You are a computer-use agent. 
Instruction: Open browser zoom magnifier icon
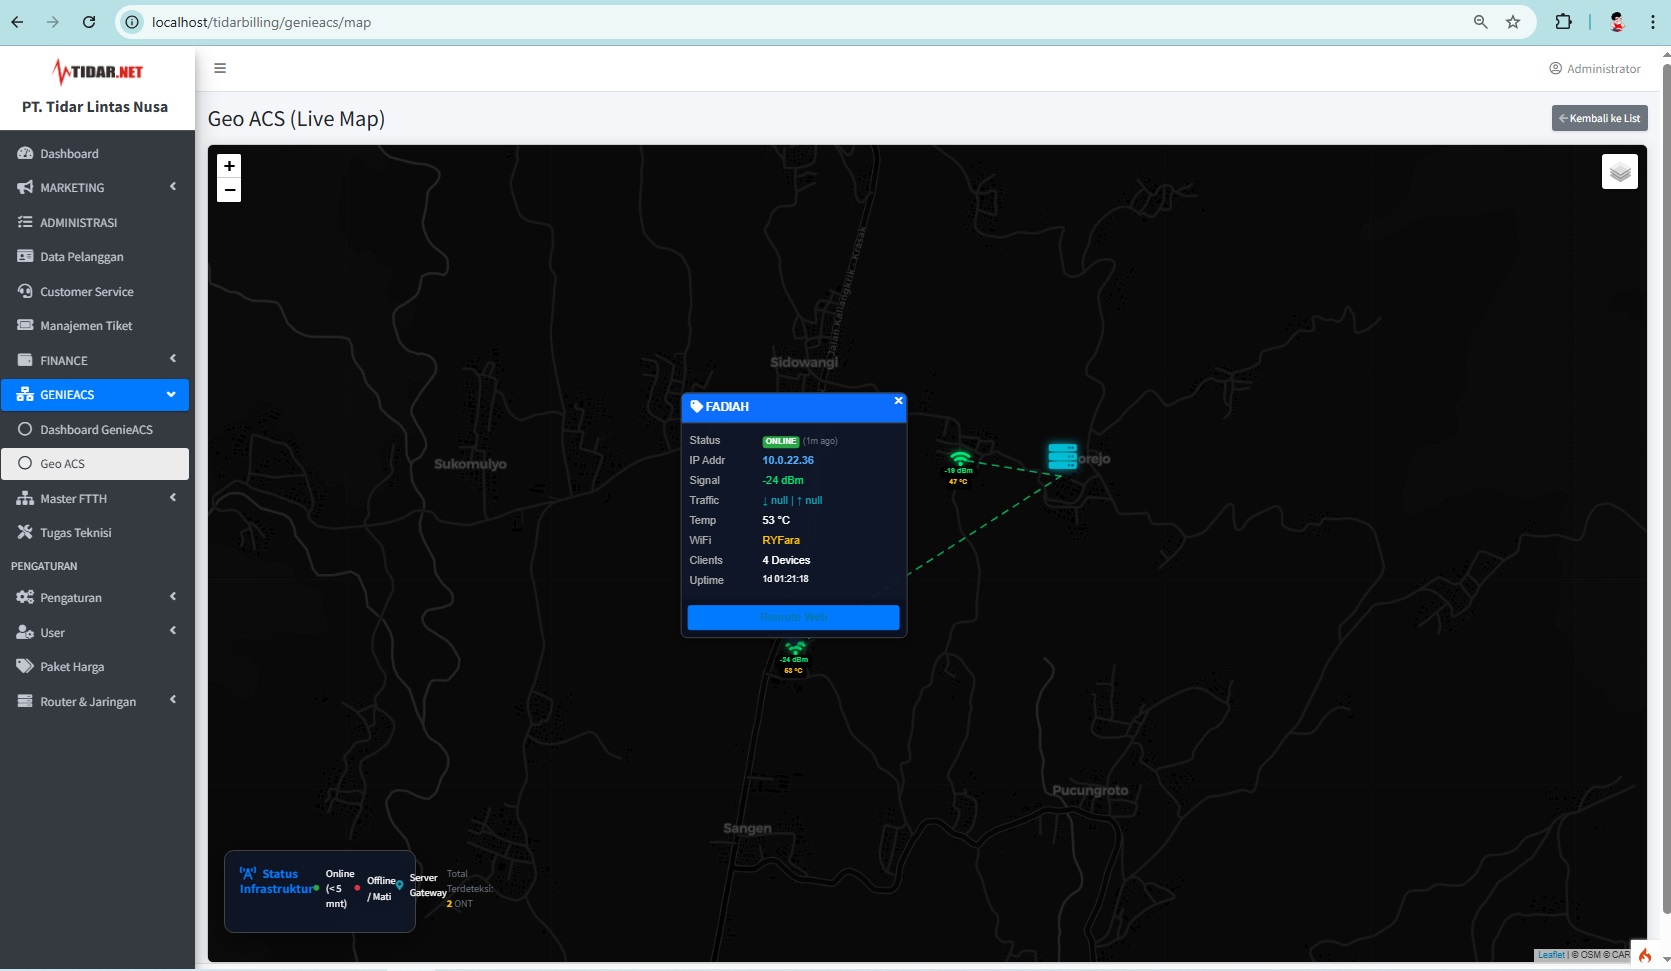(x=1481, y=22)
